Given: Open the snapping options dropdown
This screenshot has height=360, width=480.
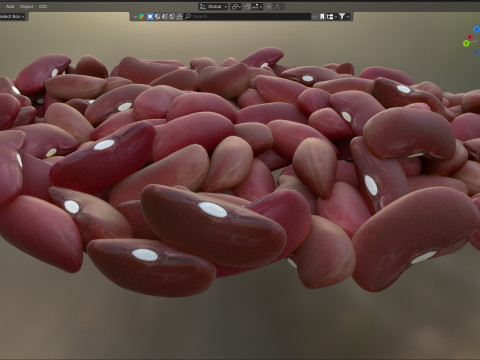Looking at the screenshot, I should click(257, 7).
